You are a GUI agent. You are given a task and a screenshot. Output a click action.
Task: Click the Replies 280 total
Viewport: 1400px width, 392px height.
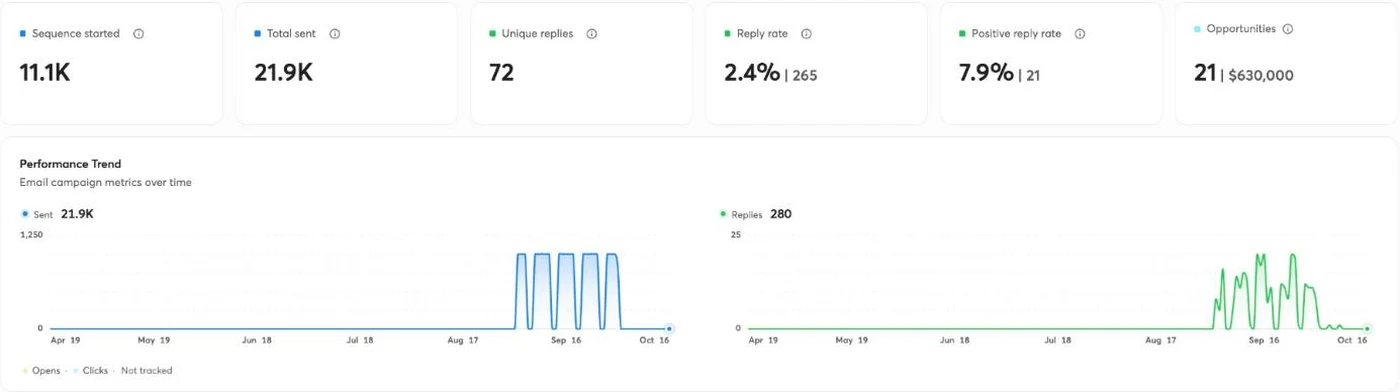tap(781, 214)
